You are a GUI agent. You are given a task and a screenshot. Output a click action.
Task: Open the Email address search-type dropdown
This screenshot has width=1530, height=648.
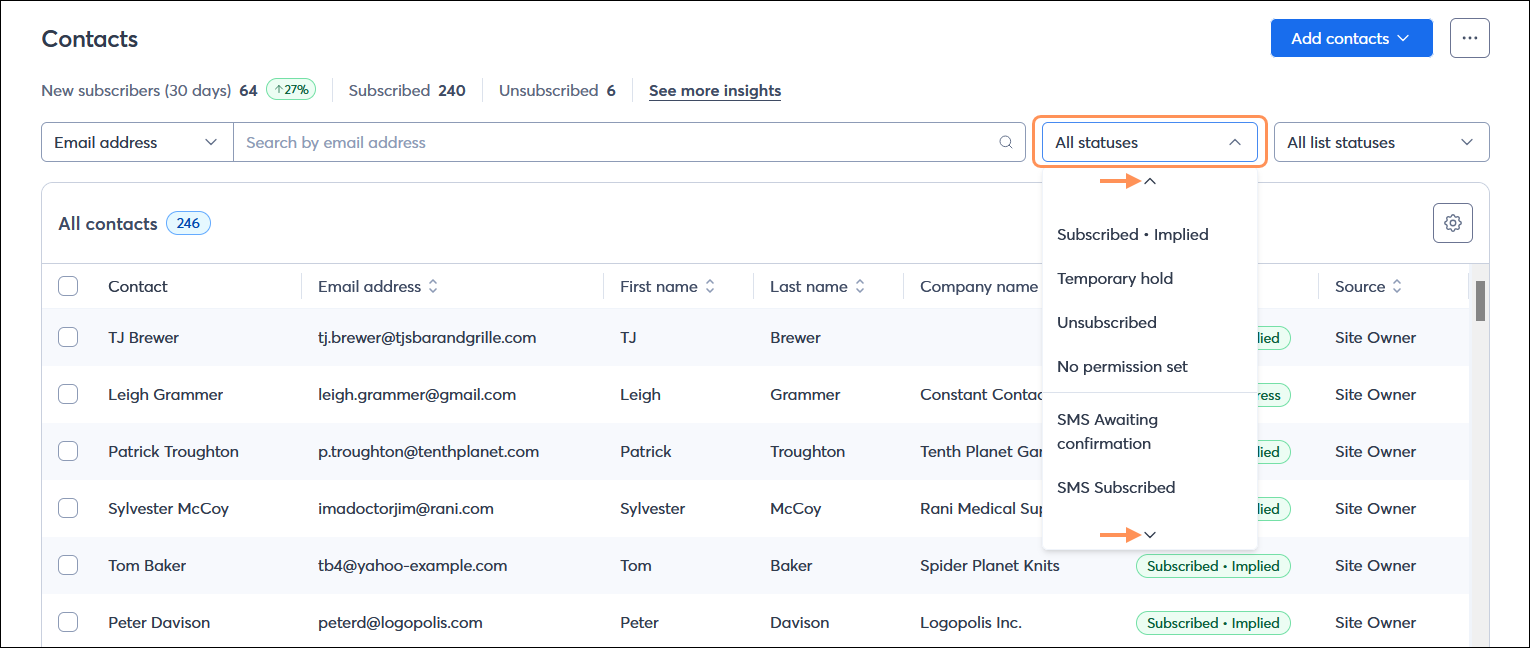pos(136,142)
